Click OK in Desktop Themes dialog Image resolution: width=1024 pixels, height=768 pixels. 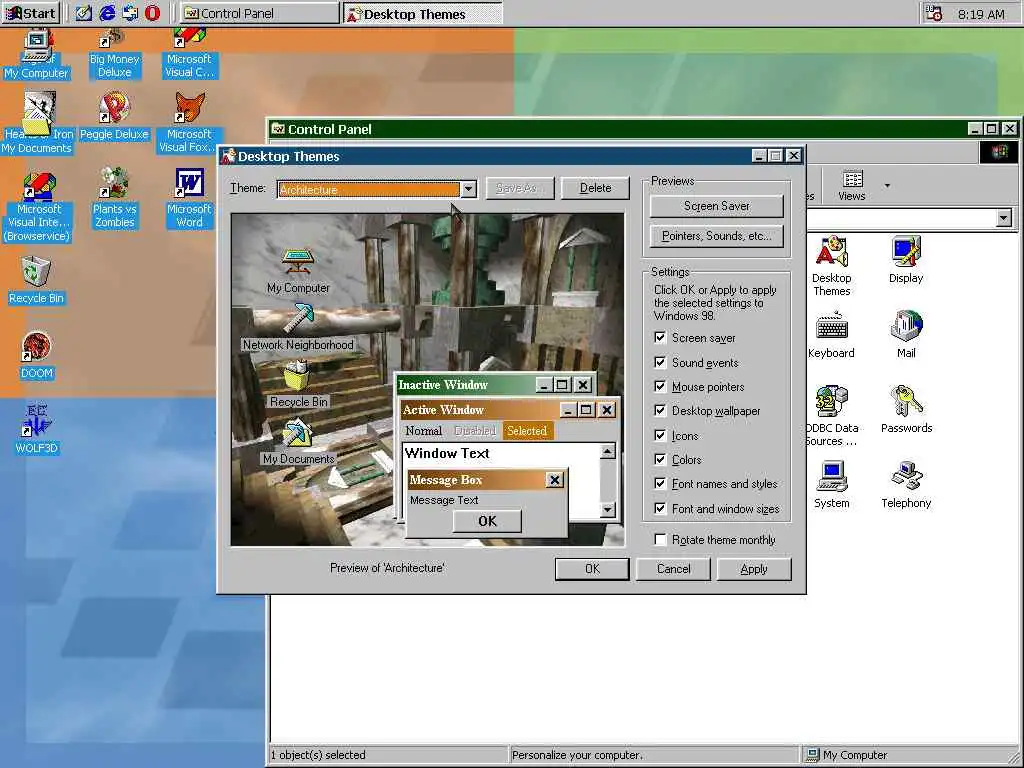point(592,569)
